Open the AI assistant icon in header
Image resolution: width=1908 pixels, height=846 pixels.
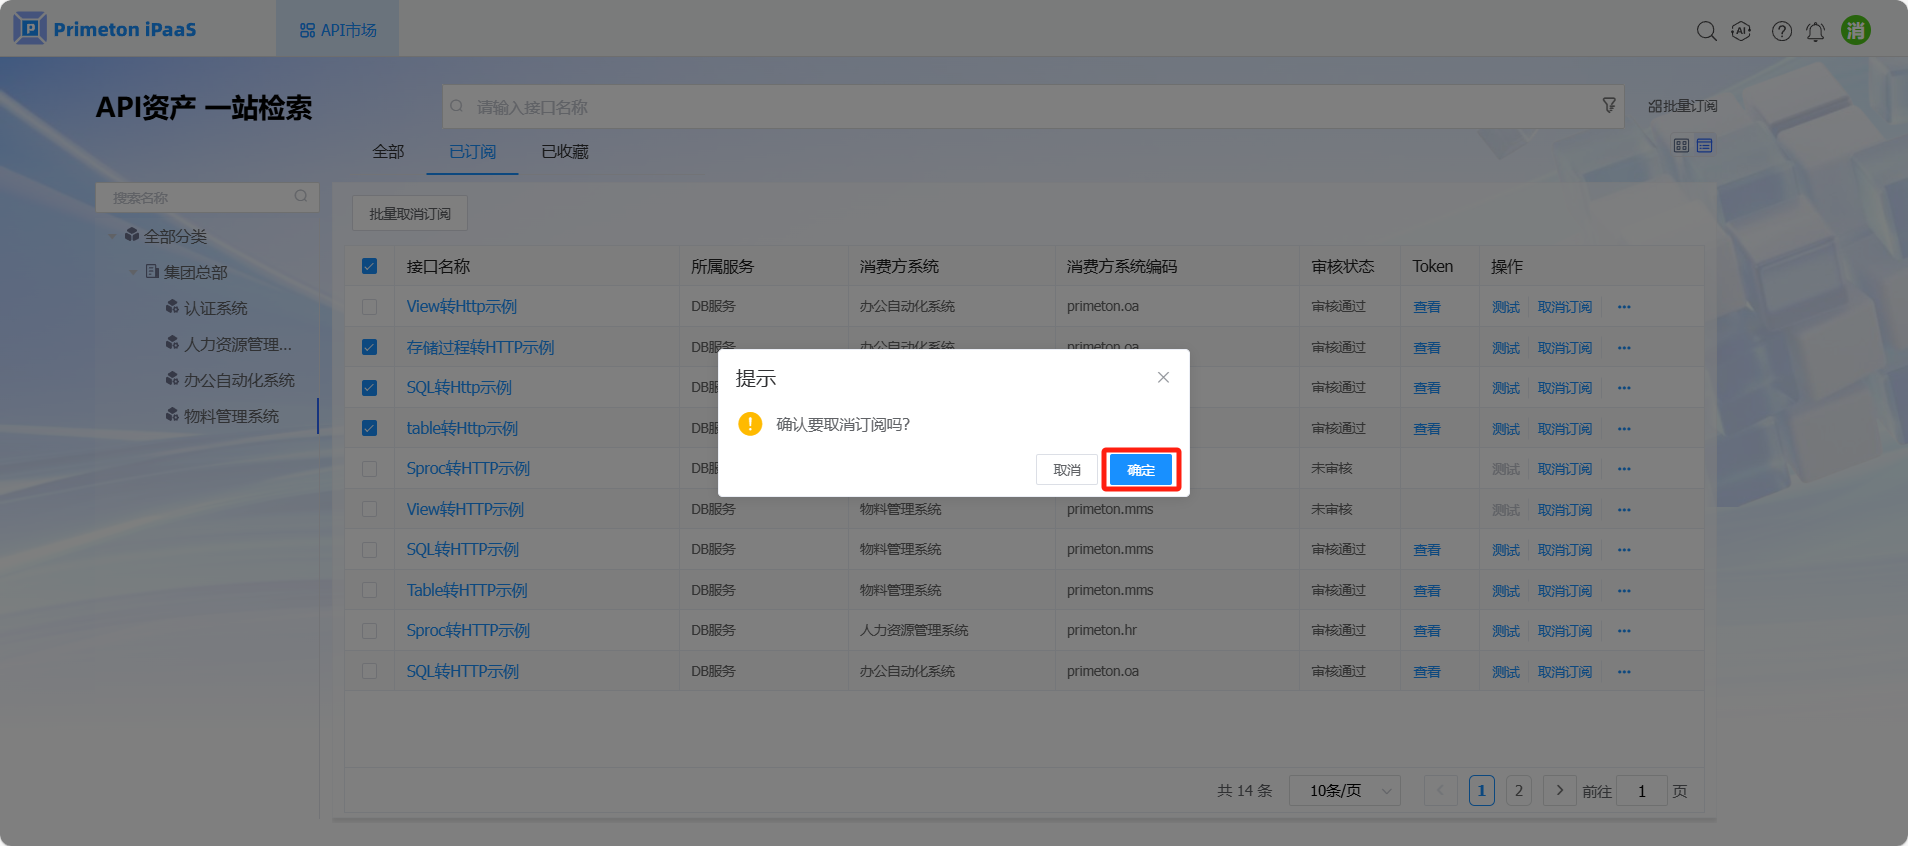tap(1741, 31)
